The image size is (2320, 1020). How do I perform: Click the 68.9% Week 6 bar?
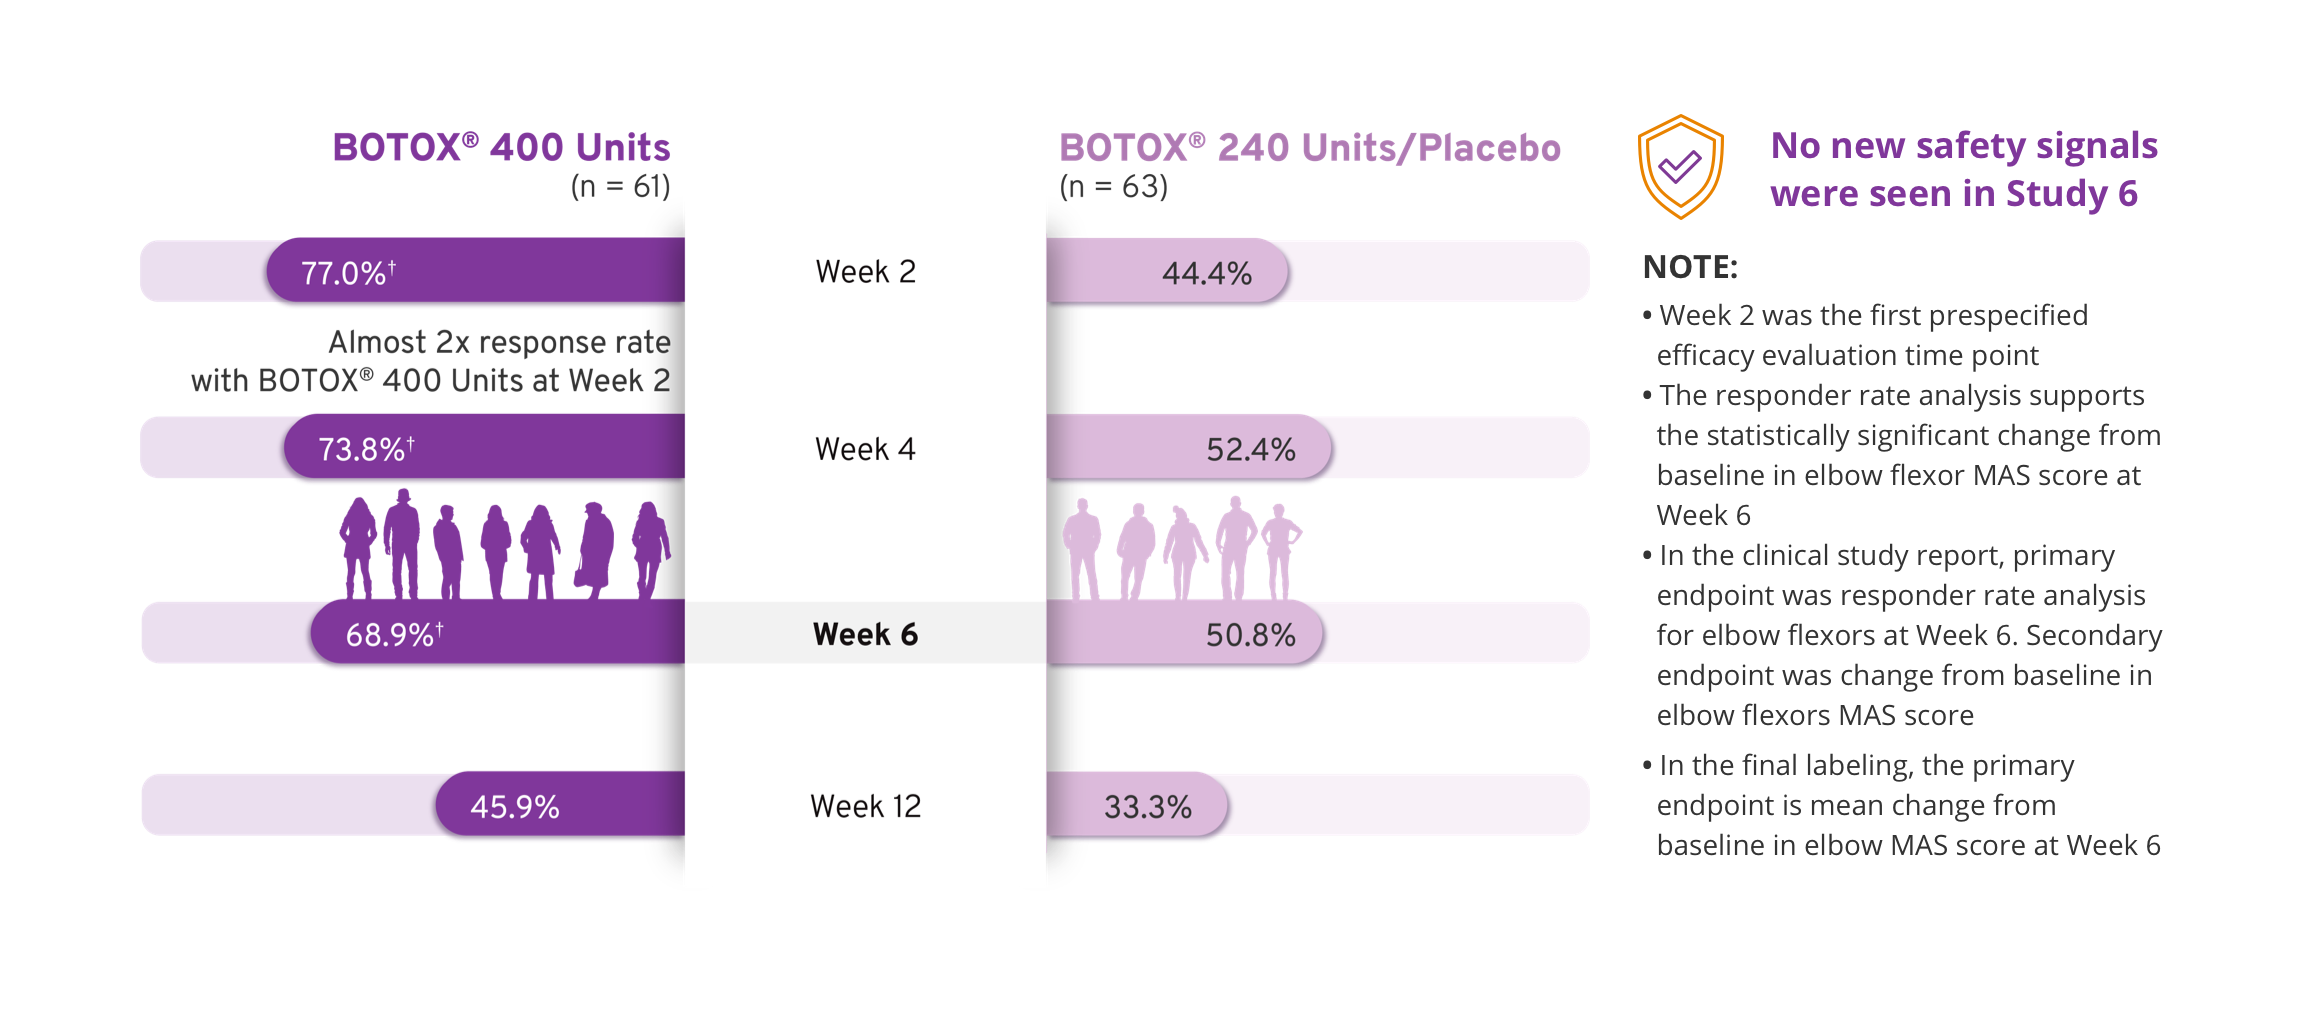click(x=498, y=633)
